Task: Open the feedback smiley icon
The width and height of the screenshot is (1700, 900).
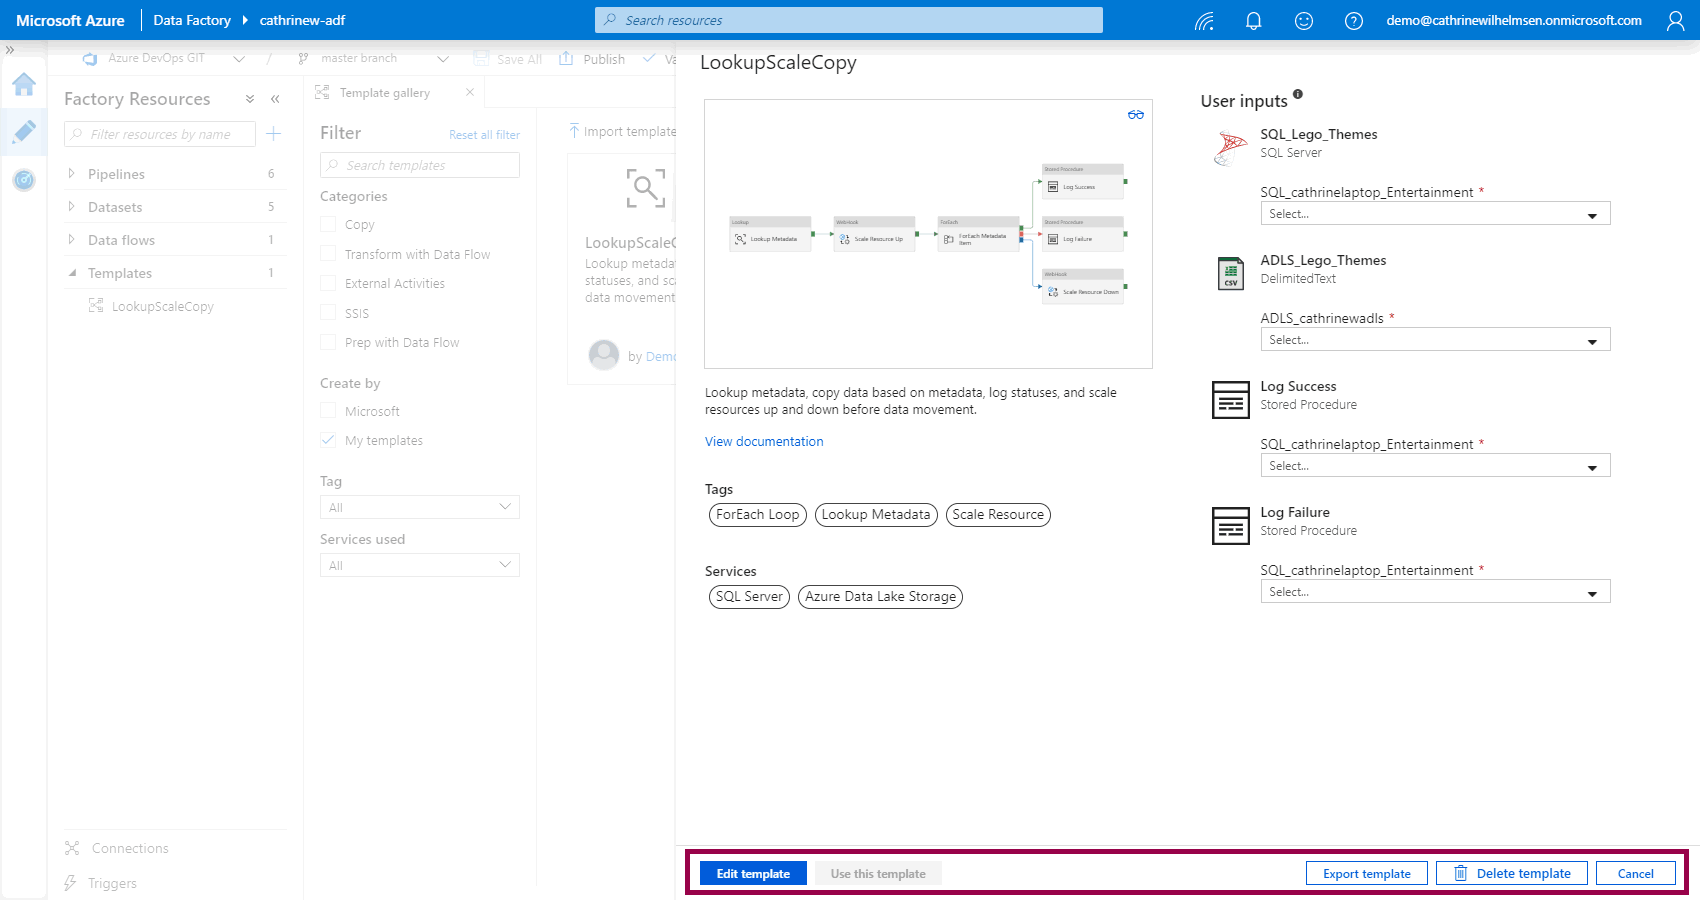Action: [x=1303, y=21]
